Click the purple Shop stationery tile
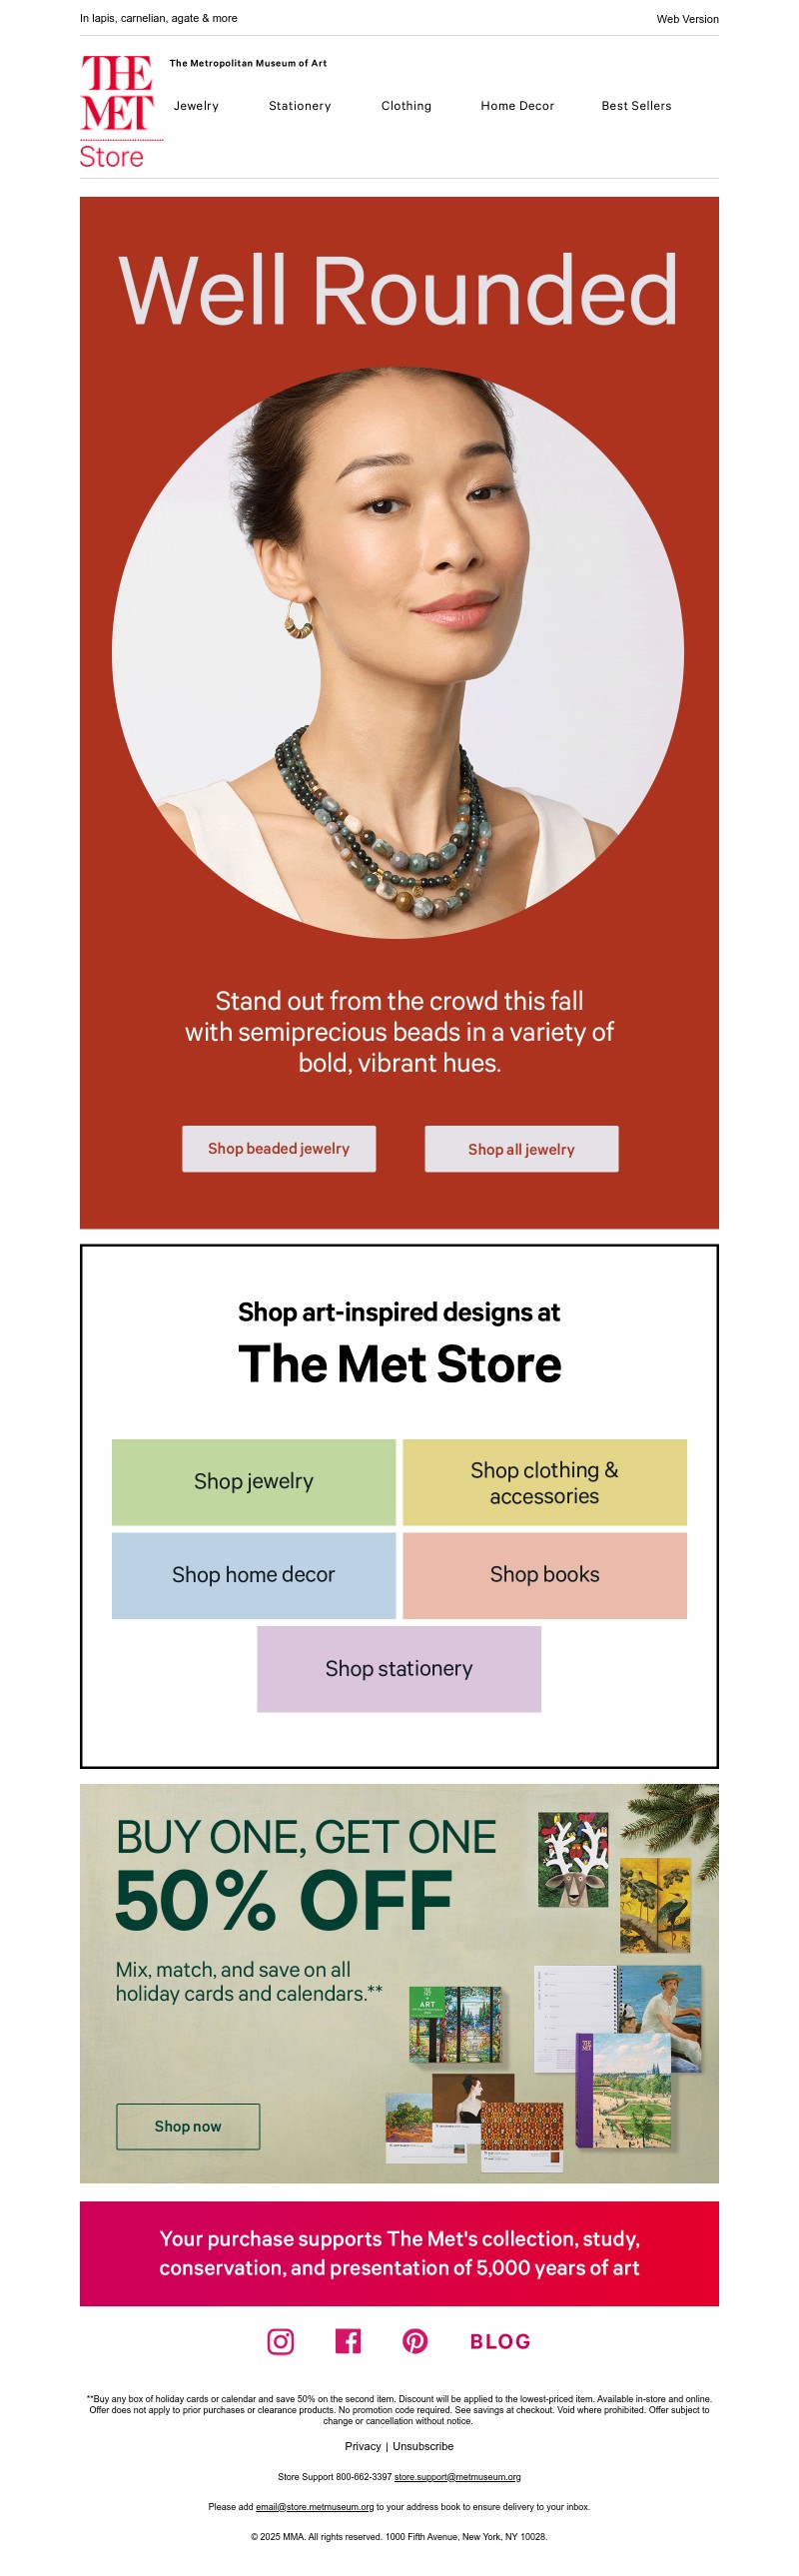The height and width of the screenshot is (2576, 799). coord(399,1669)
